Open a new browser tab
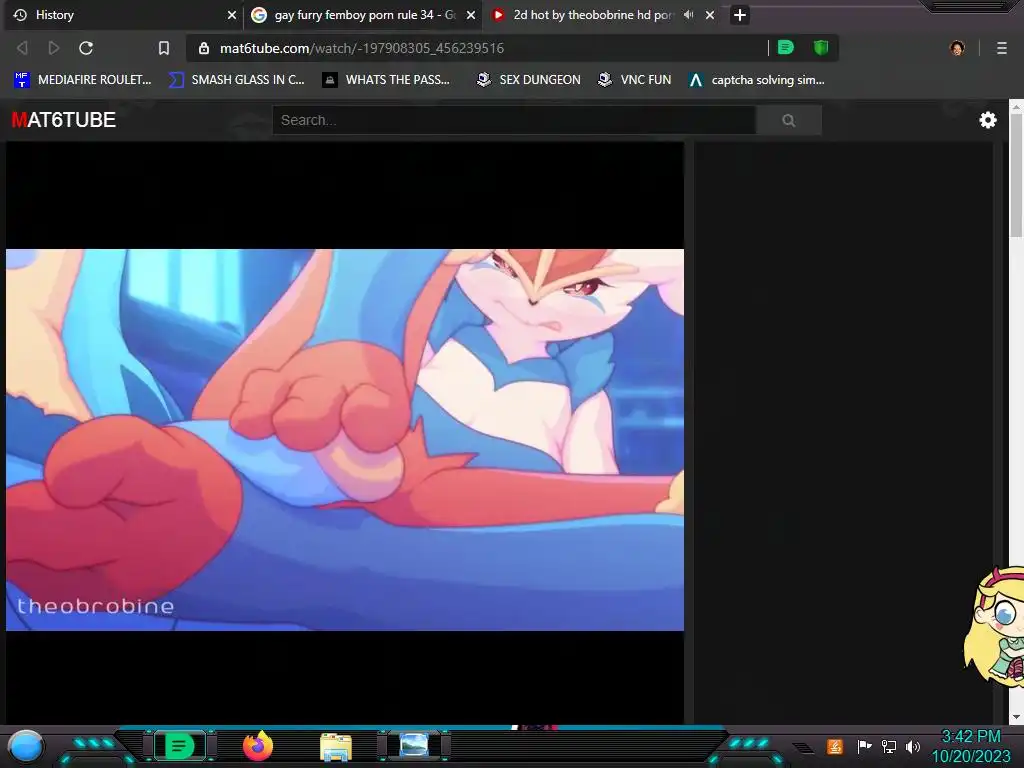Viewport: 1024px width, 768px height. pyautogui.click(x=739, y=14)
